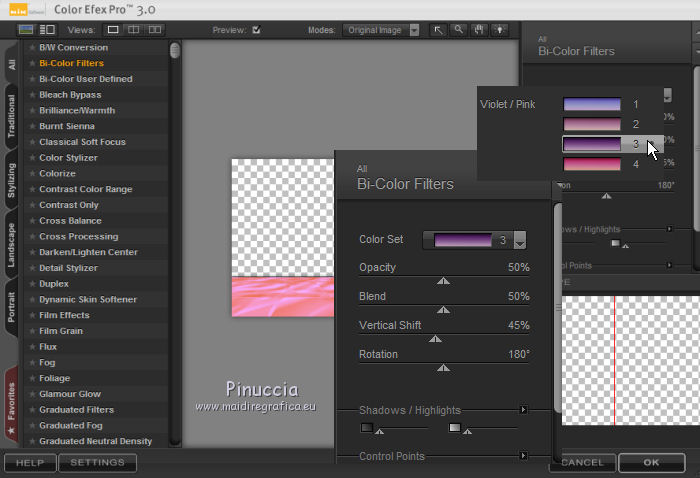Open the Settings button
The width and height of the screenshot is (700, 478).
pos(97,463)
